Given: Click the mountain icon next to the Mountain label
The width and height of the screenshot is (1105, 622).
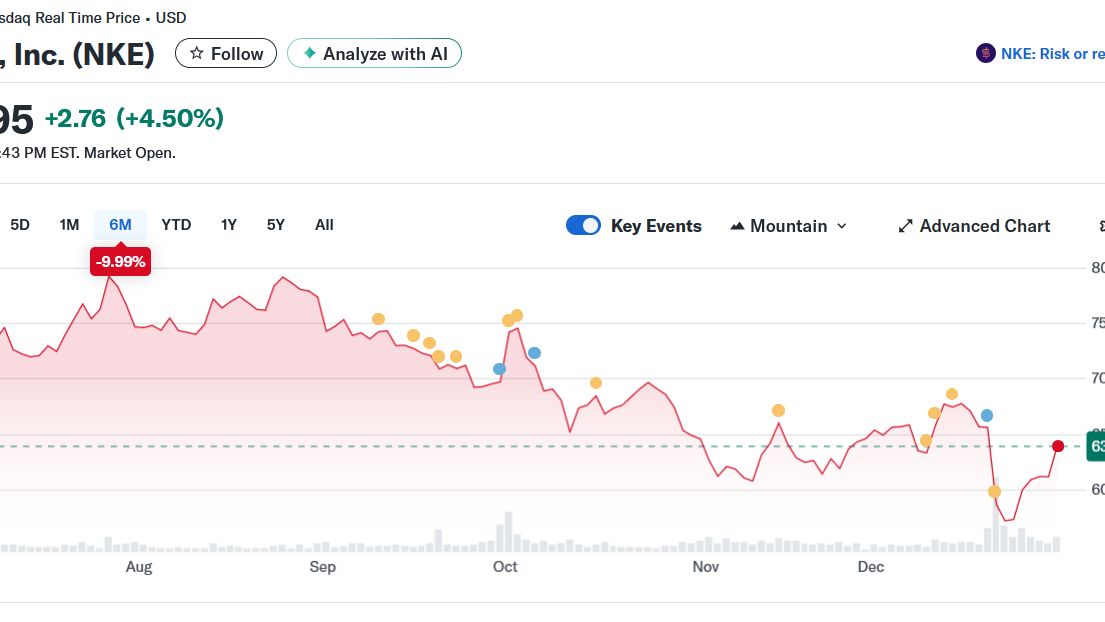Looking at the screenshot, I should (x=738, y=226).
